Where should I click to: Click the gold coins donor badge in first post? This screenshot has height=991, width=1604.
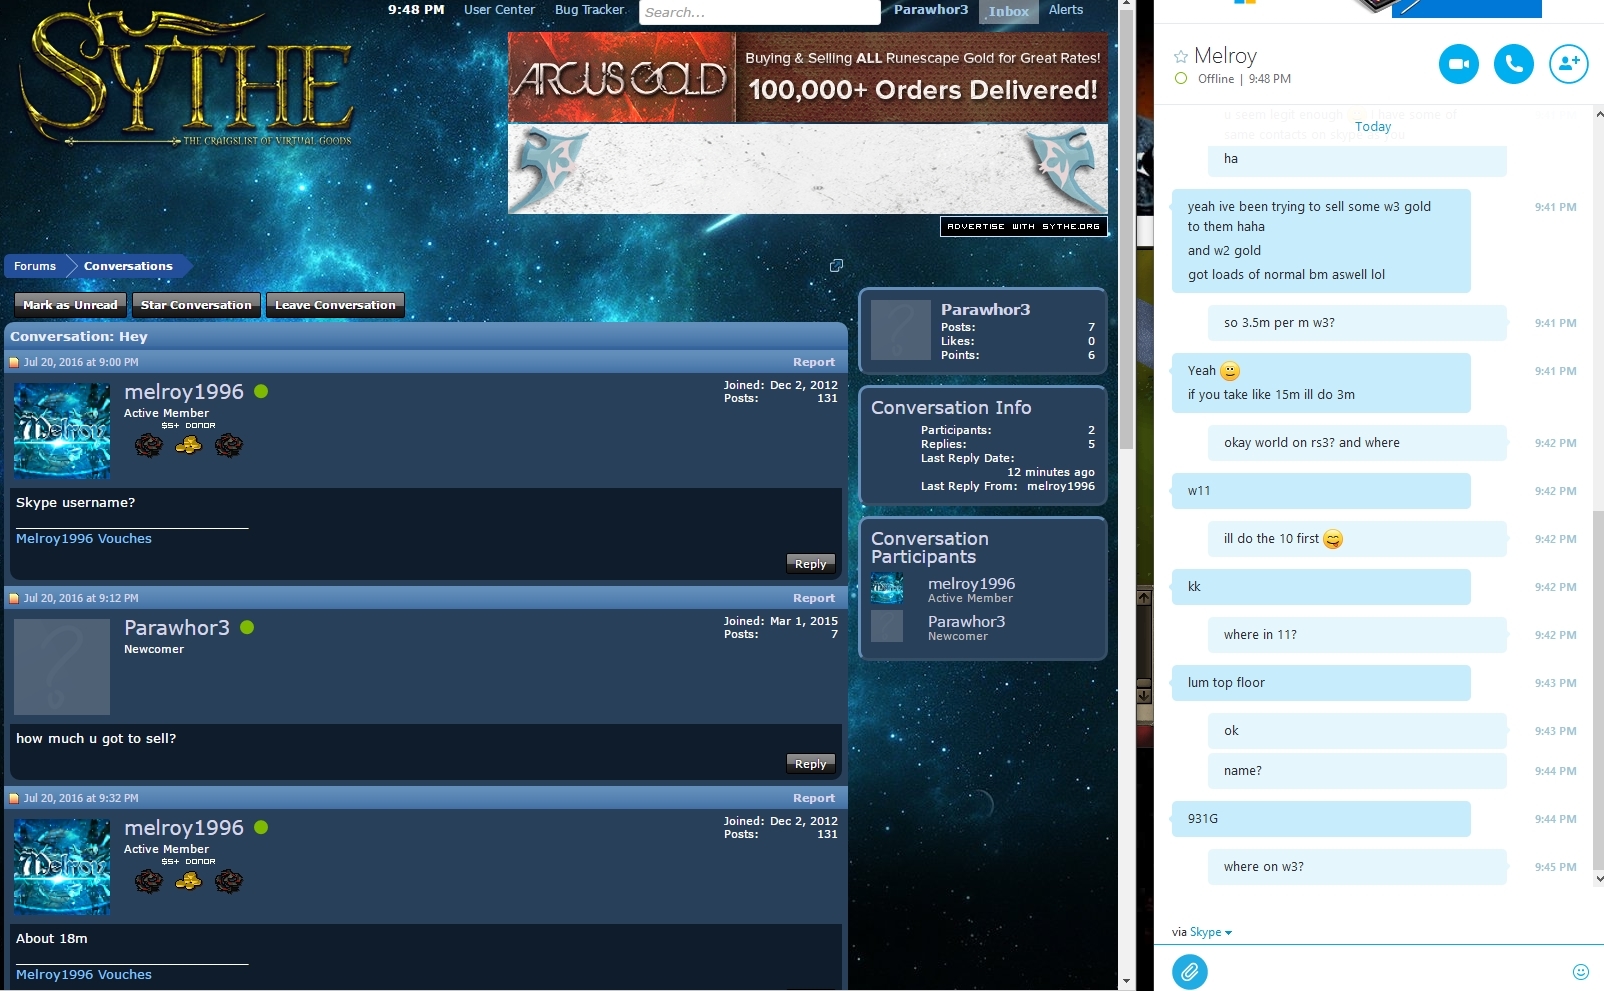tap(188, 445)
